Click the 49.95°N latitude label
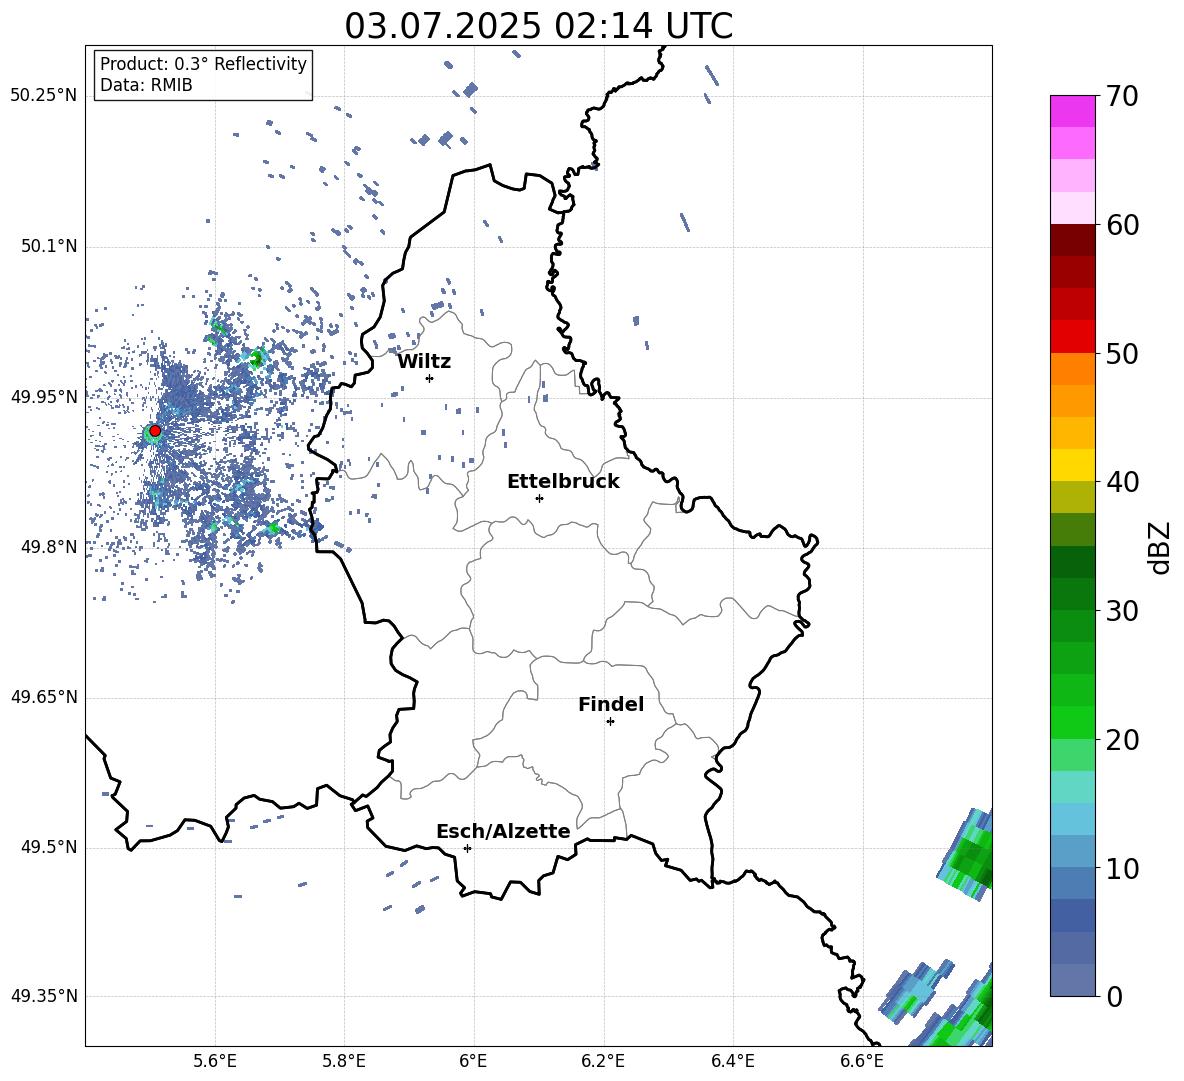 (44, 397)
